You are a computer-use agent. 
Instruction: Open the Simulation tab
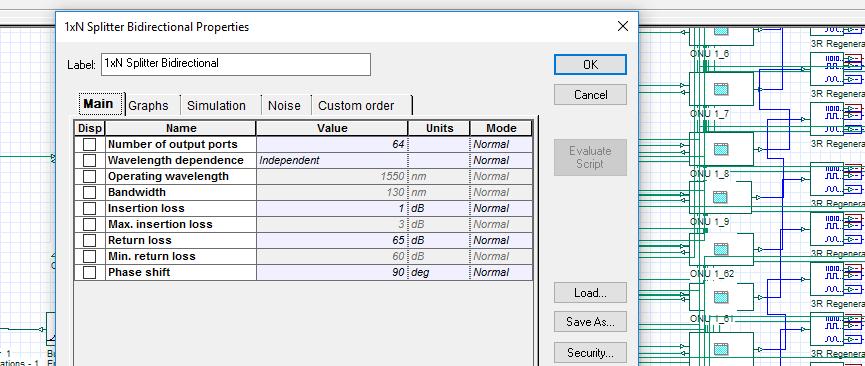tap(216, 105)
